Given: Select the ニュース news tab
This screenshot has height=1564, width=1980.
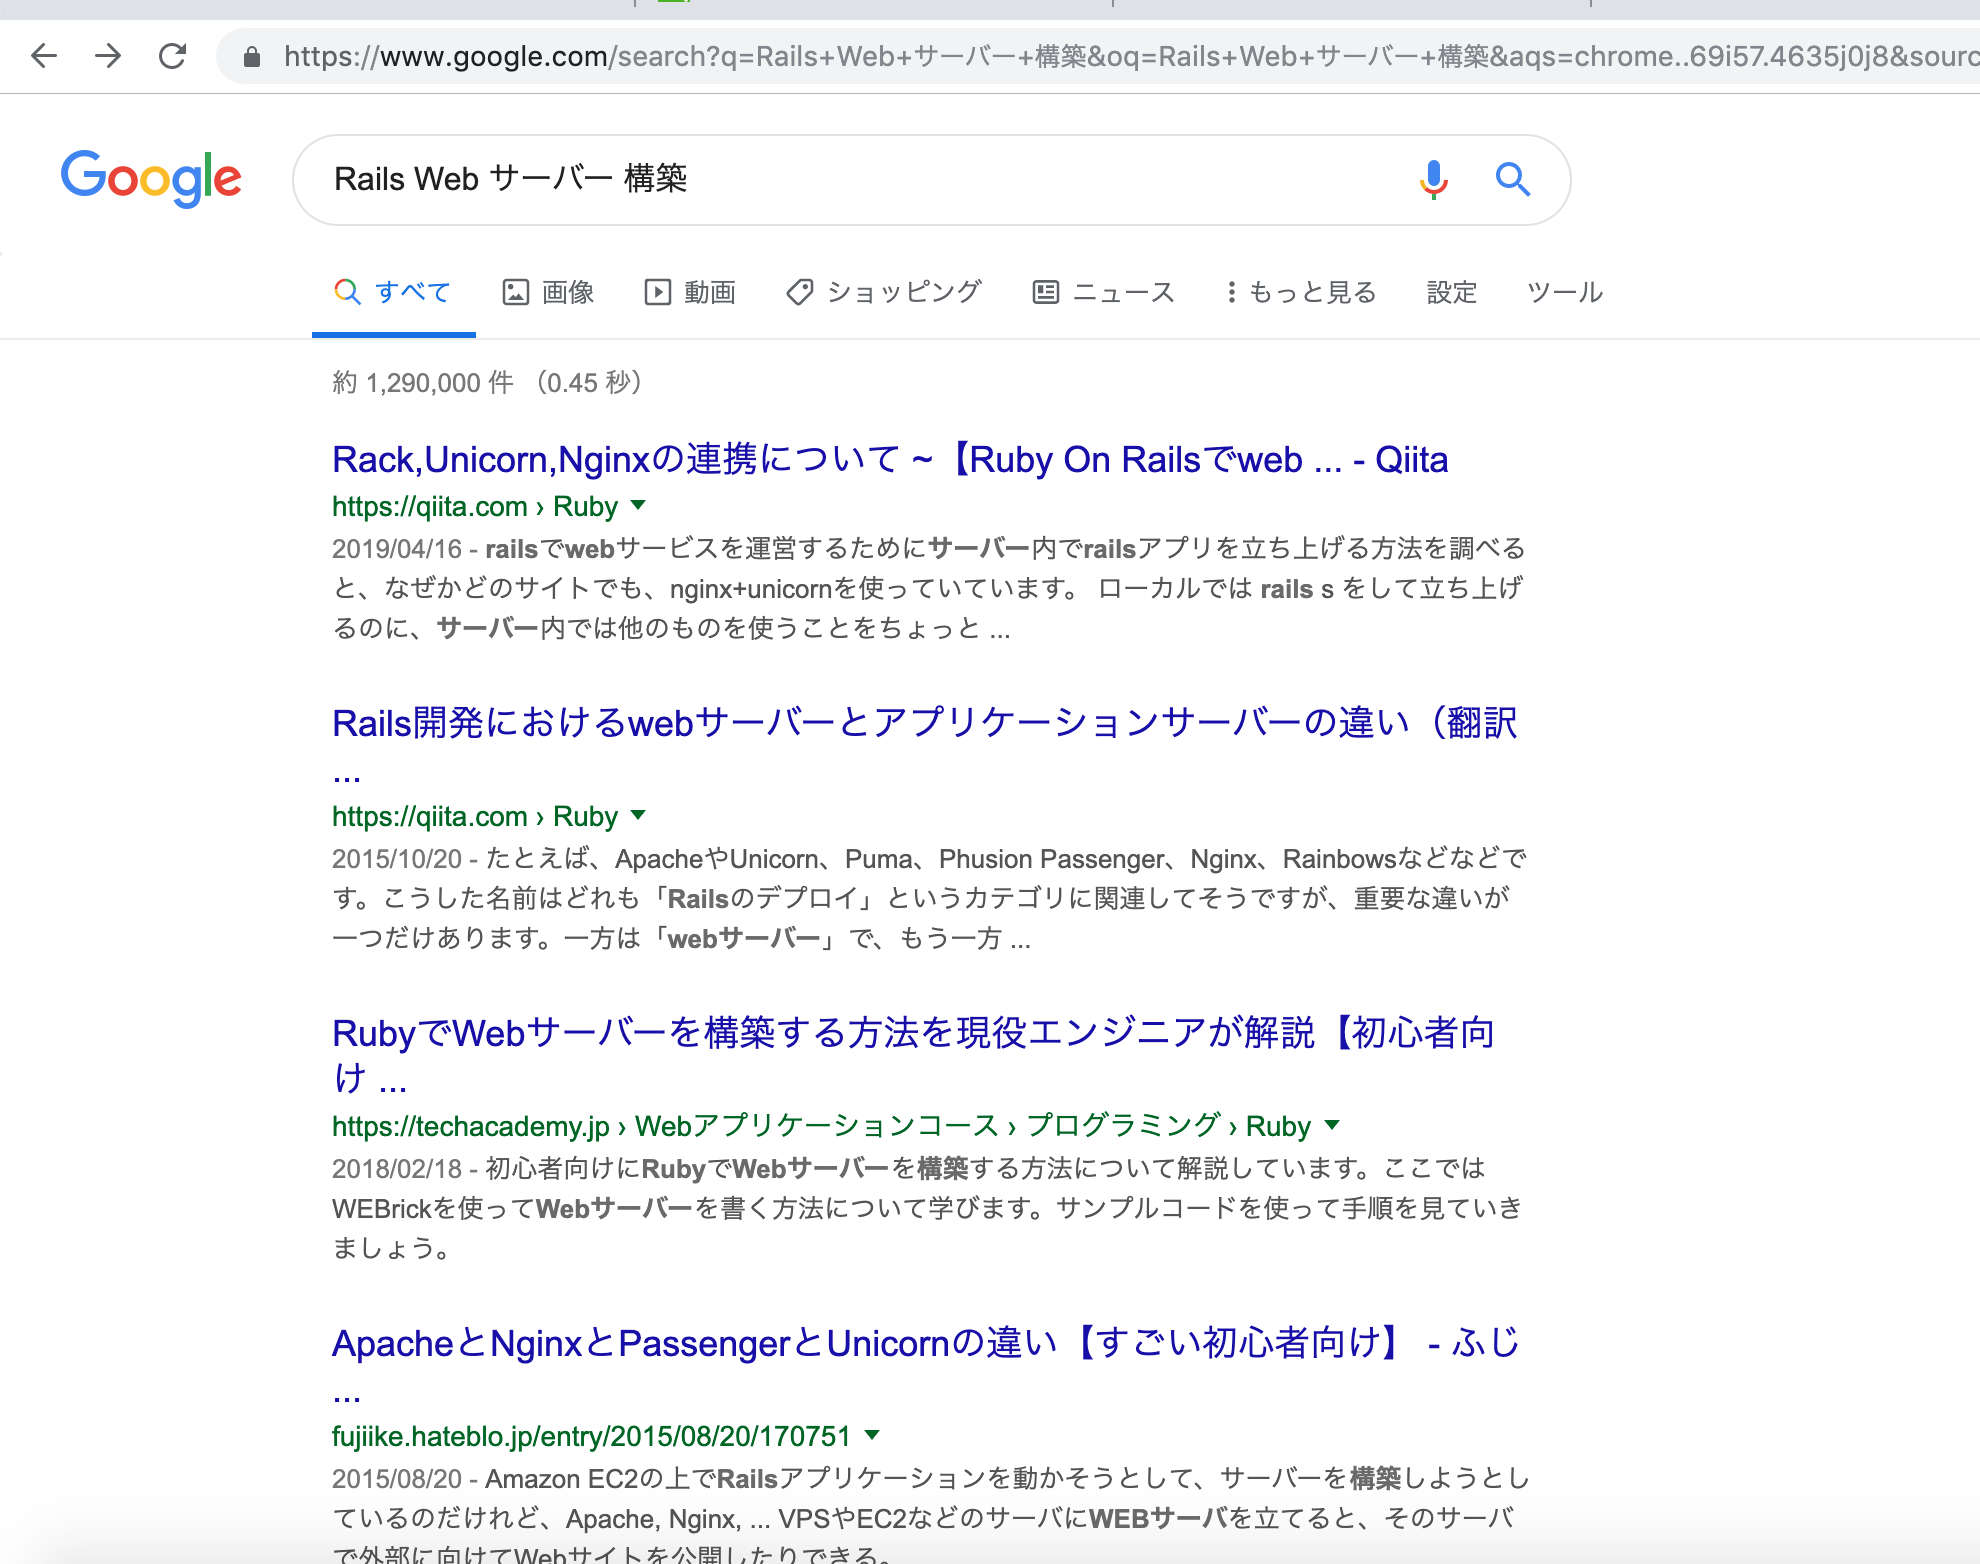Looking at the screenshot, I should pyautogui.click(x=1103, y=292).
